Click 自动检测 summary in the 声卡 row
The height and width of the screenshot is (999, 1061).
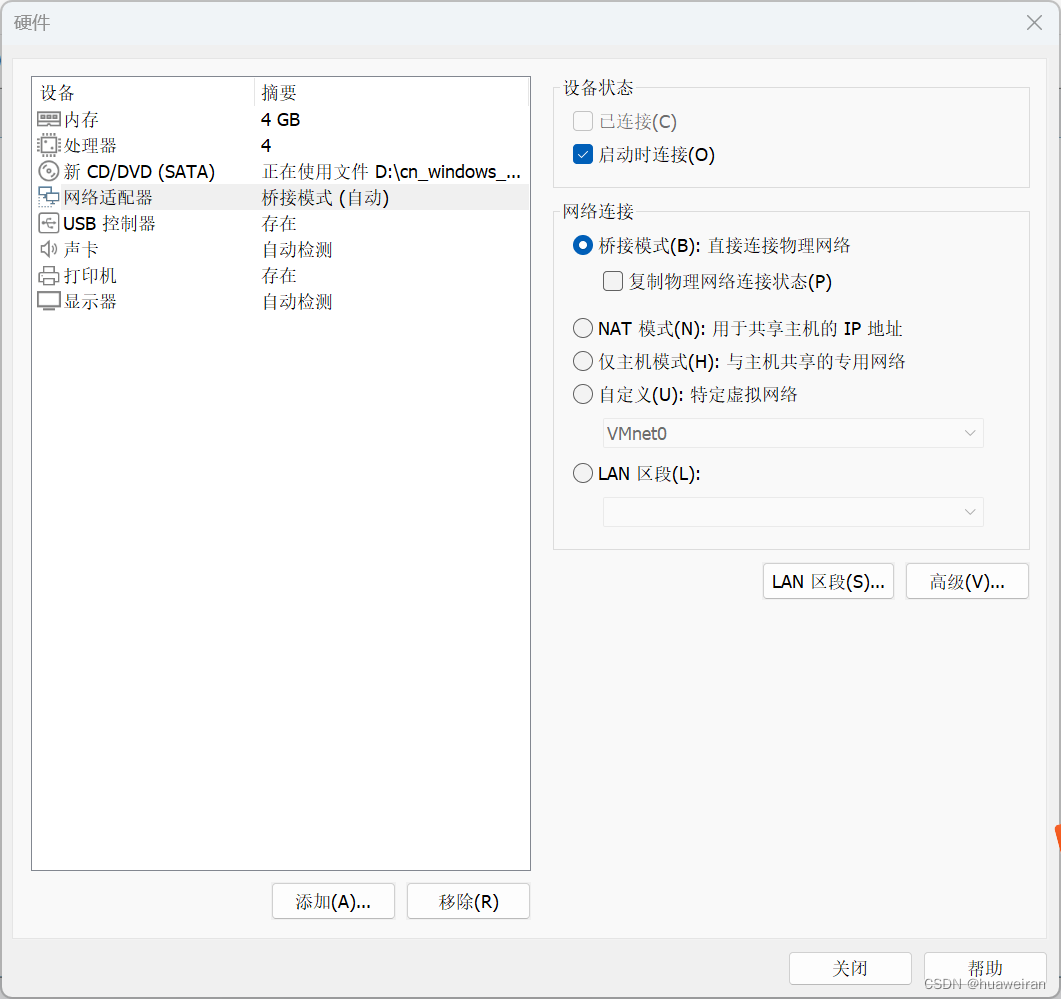297,249
